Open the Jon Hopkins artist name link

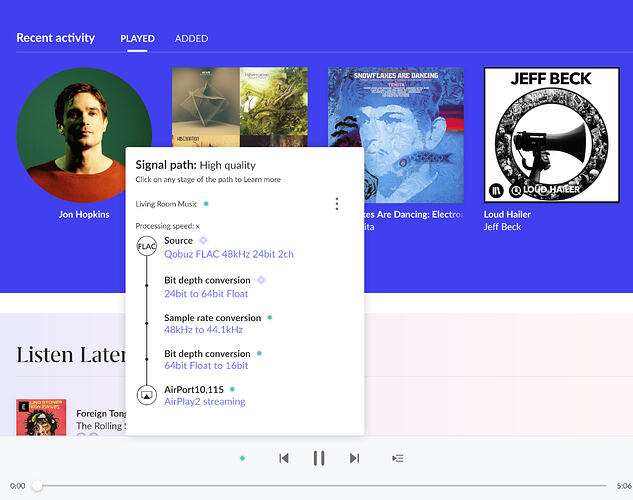tap(84, 214)
